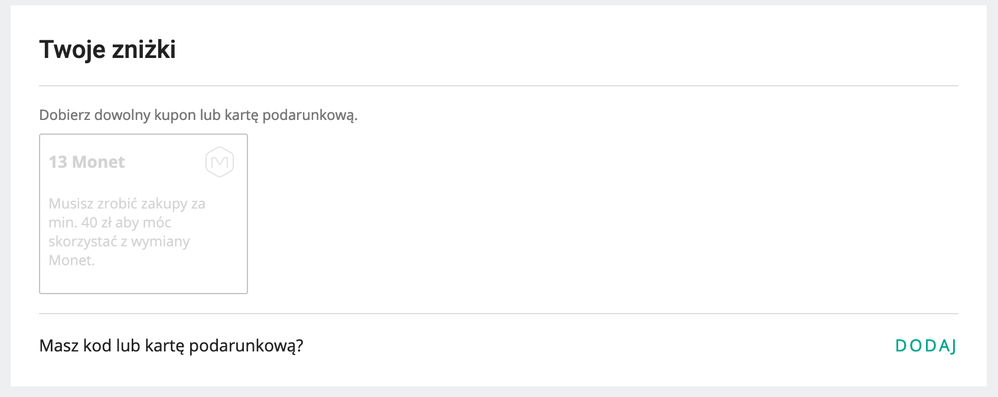998x397 pixels.
Task: Click the word "Monet." ending the coupon description
Action: pyautogui.click(x=71, y=260)
